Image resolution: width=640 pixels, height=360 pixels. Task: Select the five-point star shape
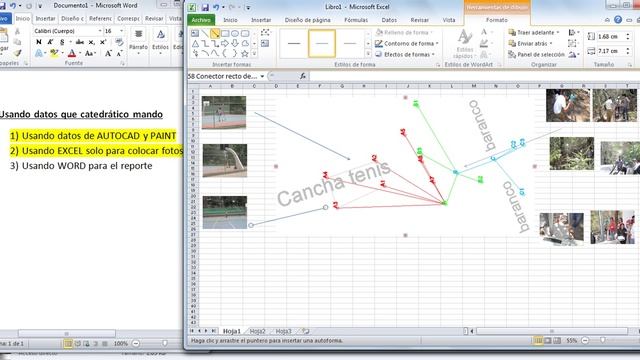coord(245,53)
